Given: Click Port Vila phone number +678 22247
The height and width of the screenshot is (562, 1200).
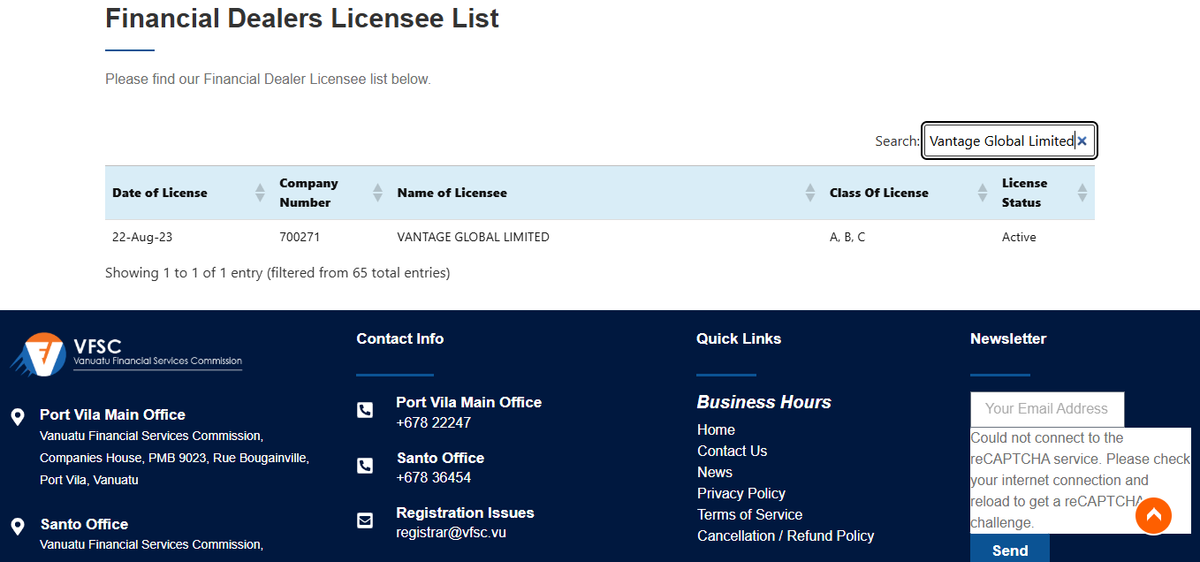Looking at the screenshot, I should 433,422.
